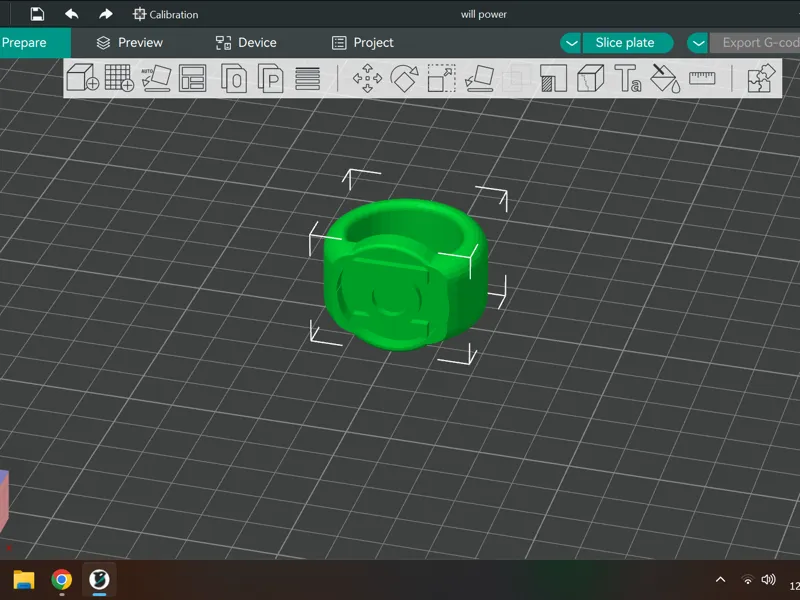Click the 'will power' project title

pyautogui.click(x=484, y=14)
